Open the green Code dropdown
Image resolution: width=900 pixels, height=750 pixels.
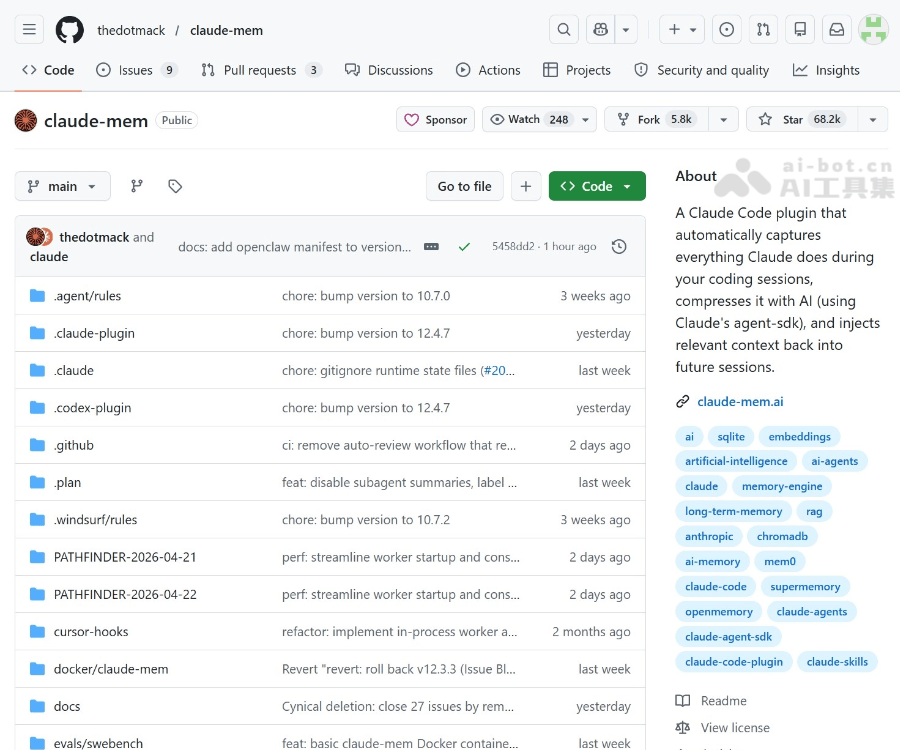click(x=597, y=186)
